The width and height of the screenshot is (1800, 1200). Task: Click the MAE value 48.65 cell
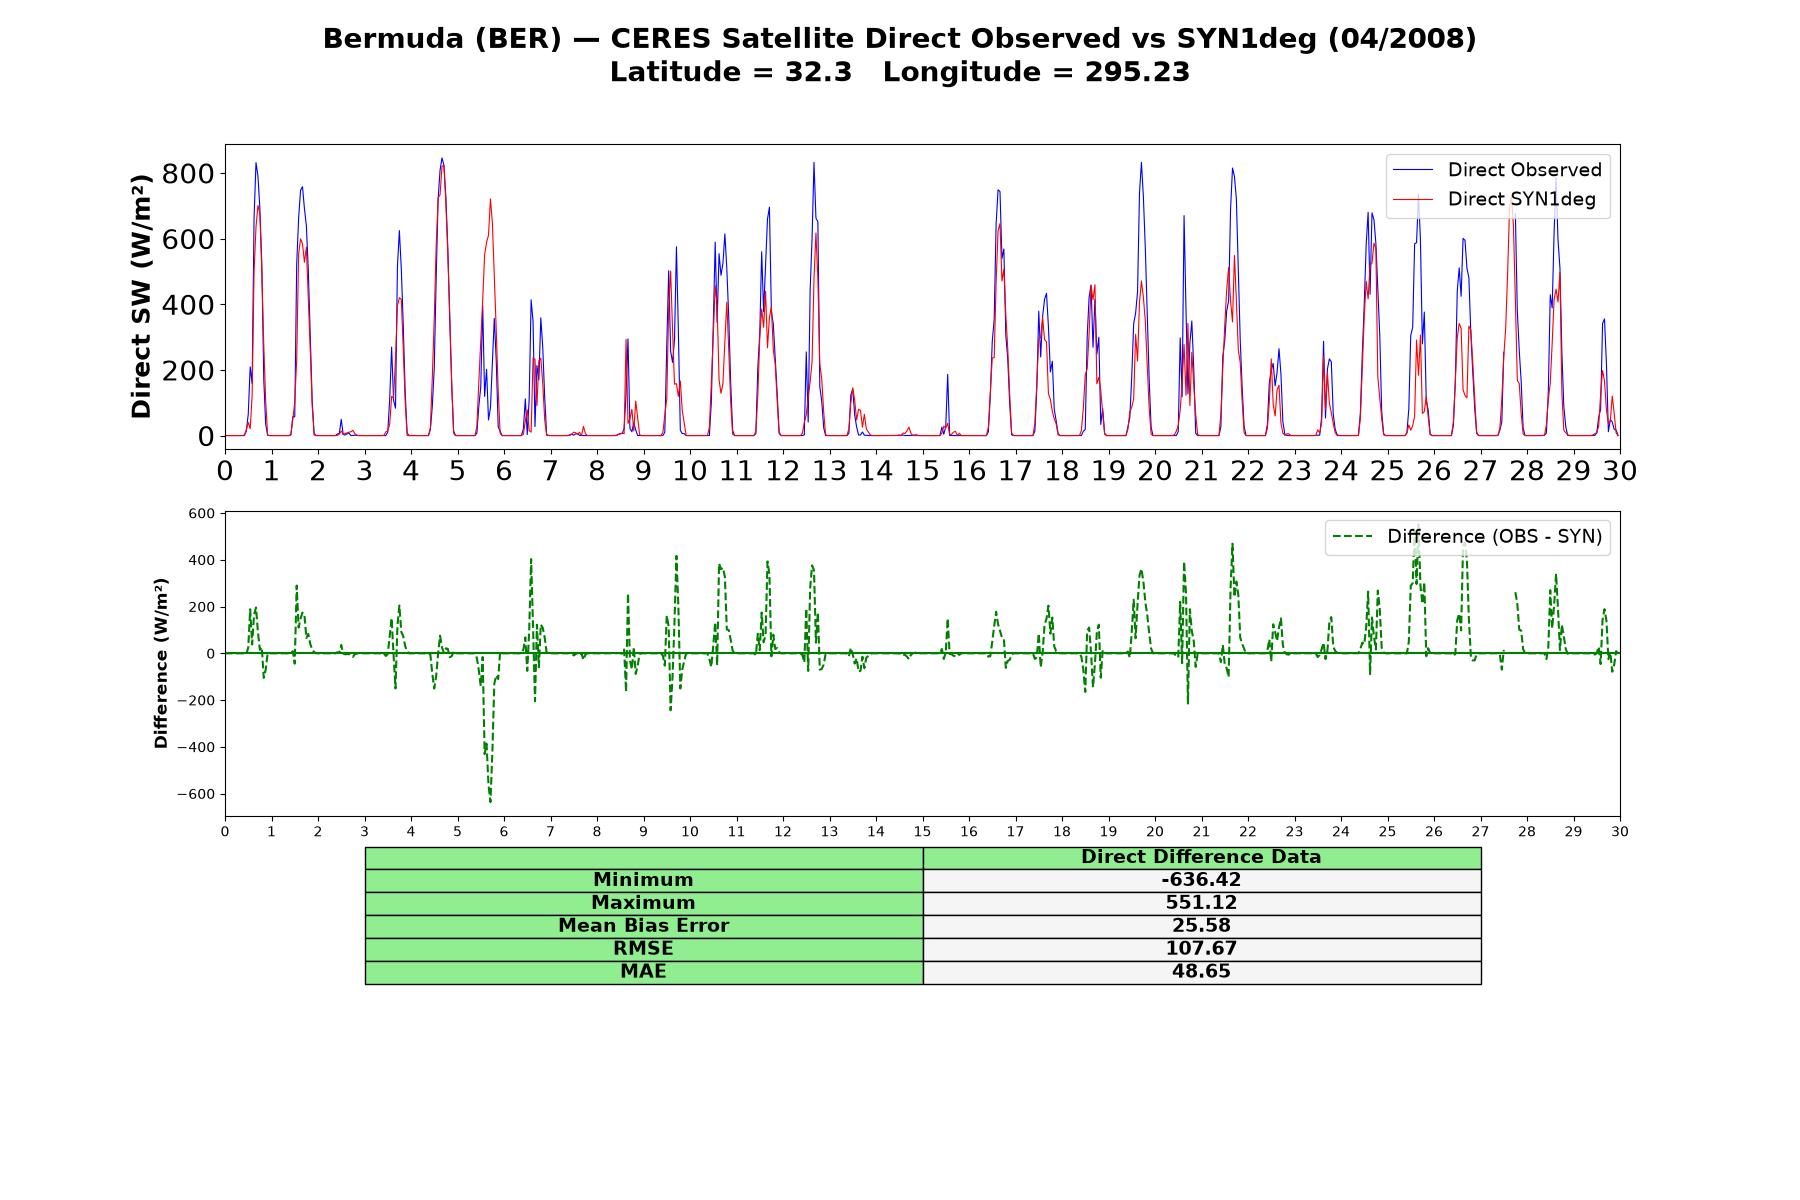click(x=1202, y=972)
